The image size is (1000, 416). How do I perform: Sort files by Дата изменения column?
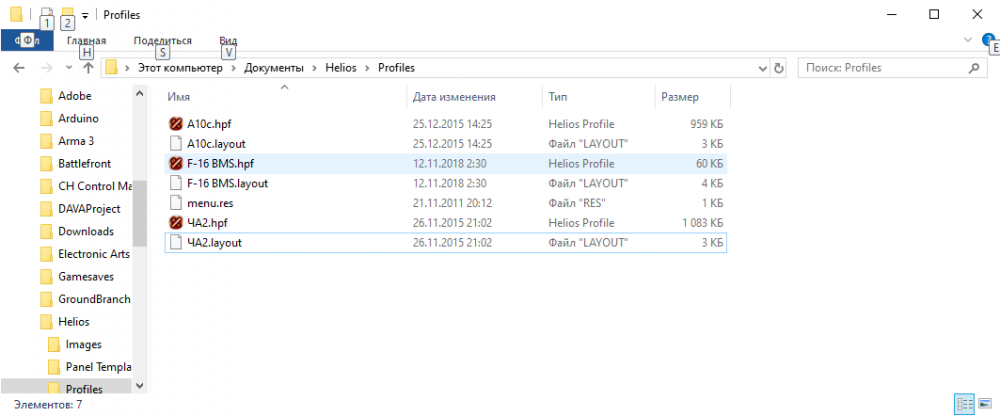tap(454, 97)
